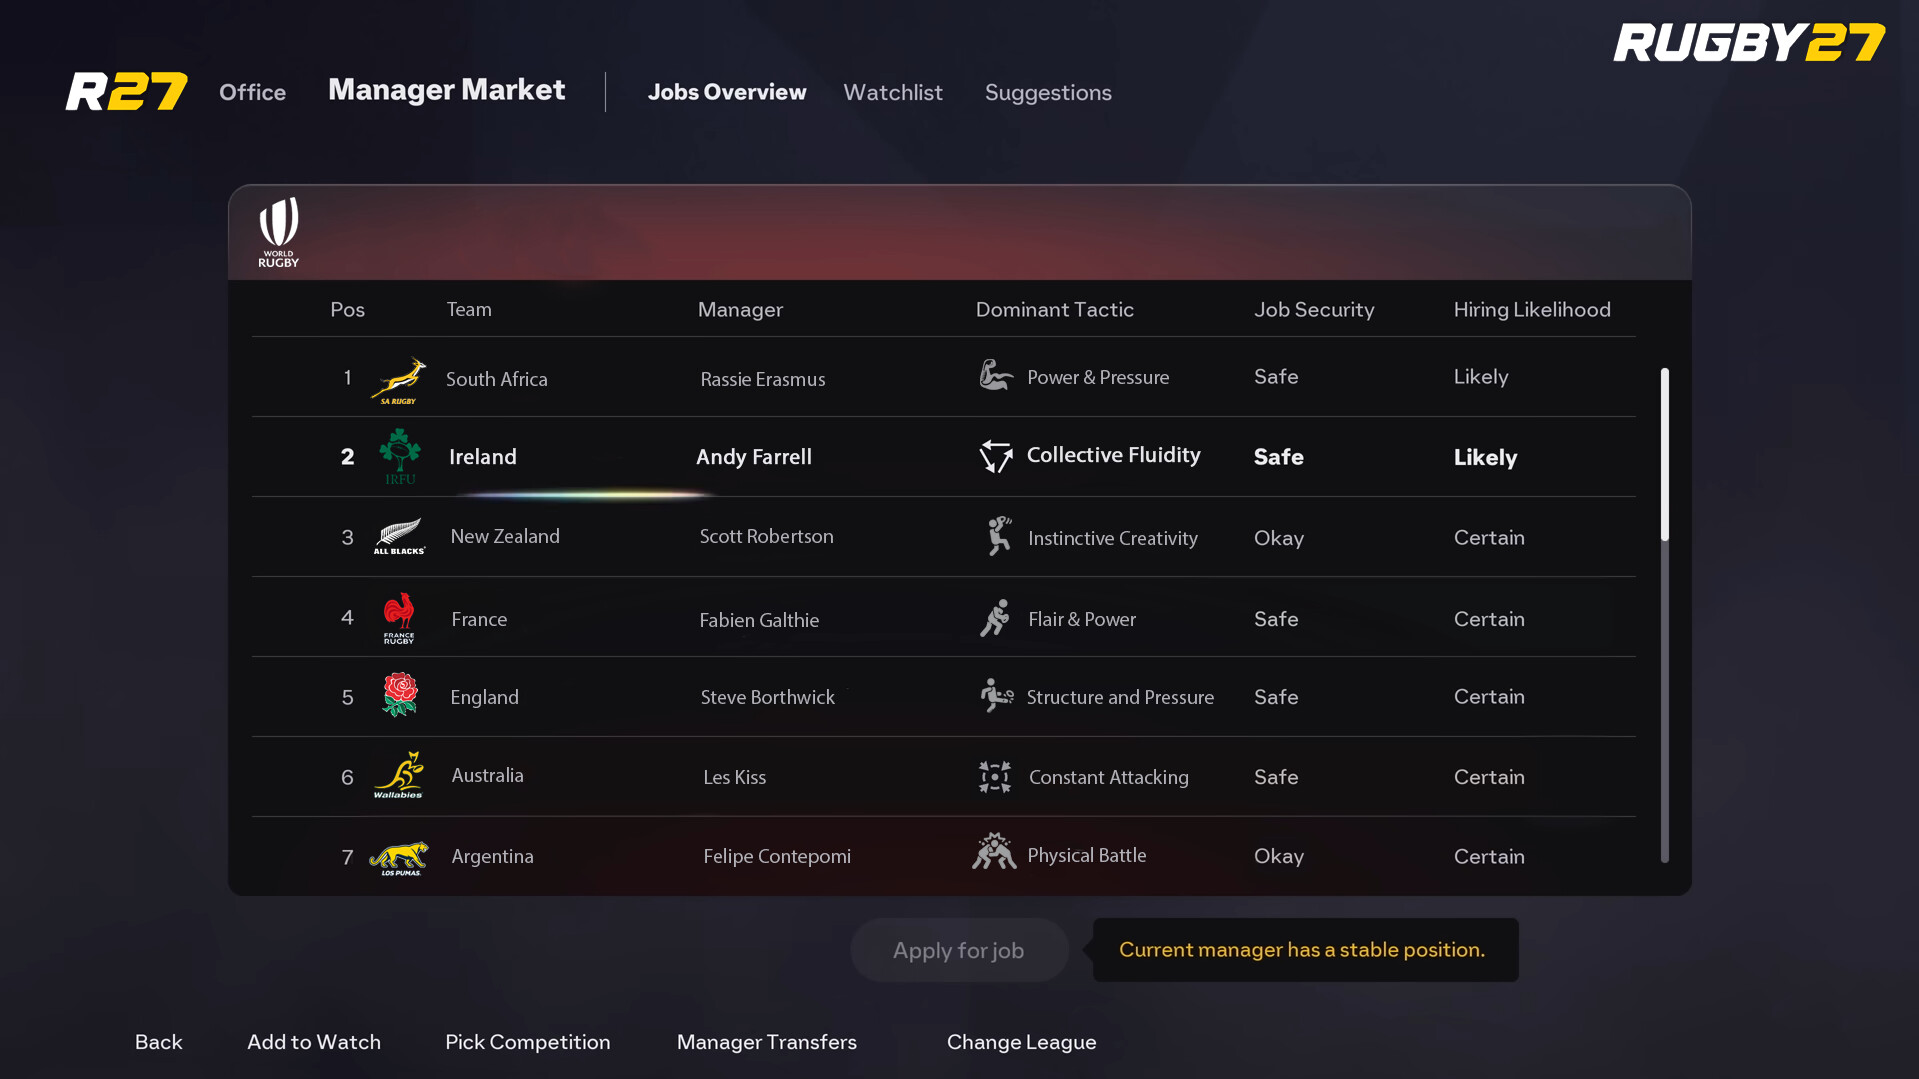Open the Suggestions tab
The image size is (1919, 1079).
1047,92
